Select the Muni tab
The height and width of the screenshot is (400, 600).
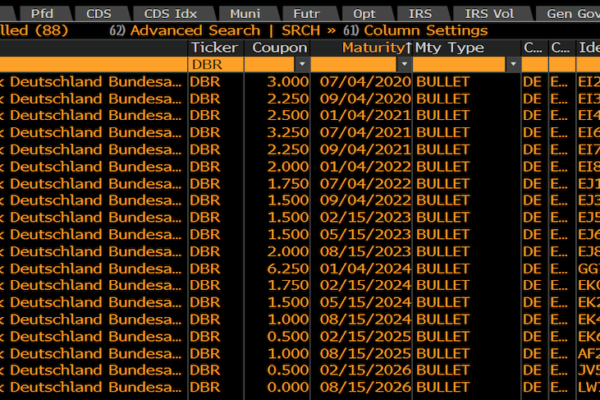243,13
